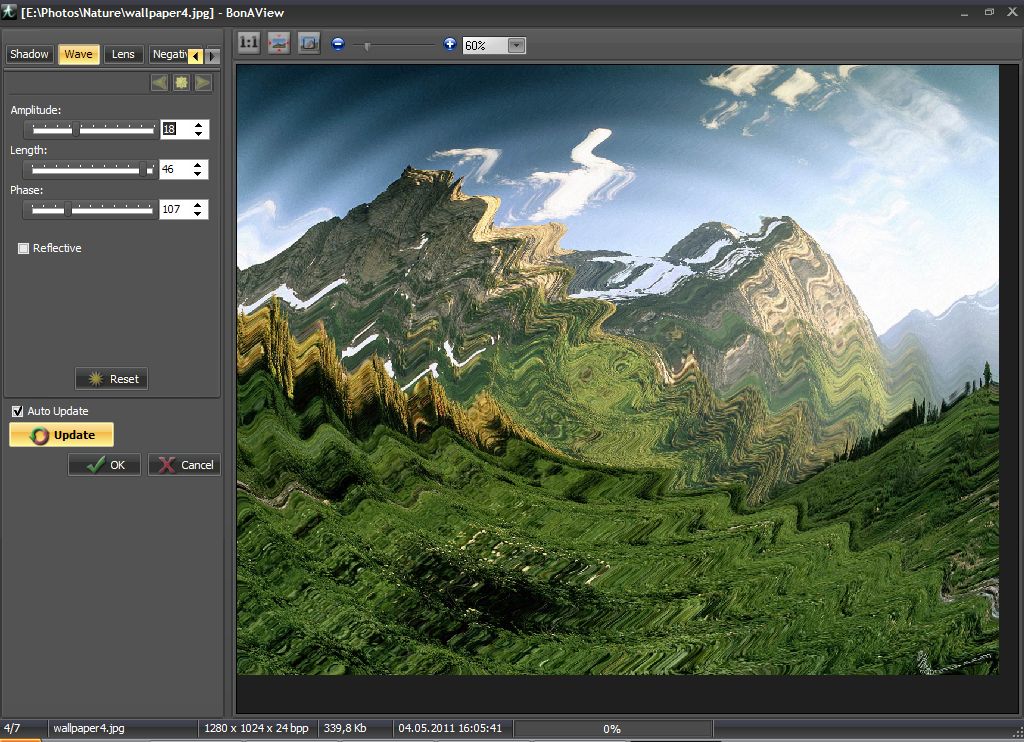Click the left arrow icon above Amplitude
Screen dimensions: 1024x742
pyautogui.click(x=159, y=83)
